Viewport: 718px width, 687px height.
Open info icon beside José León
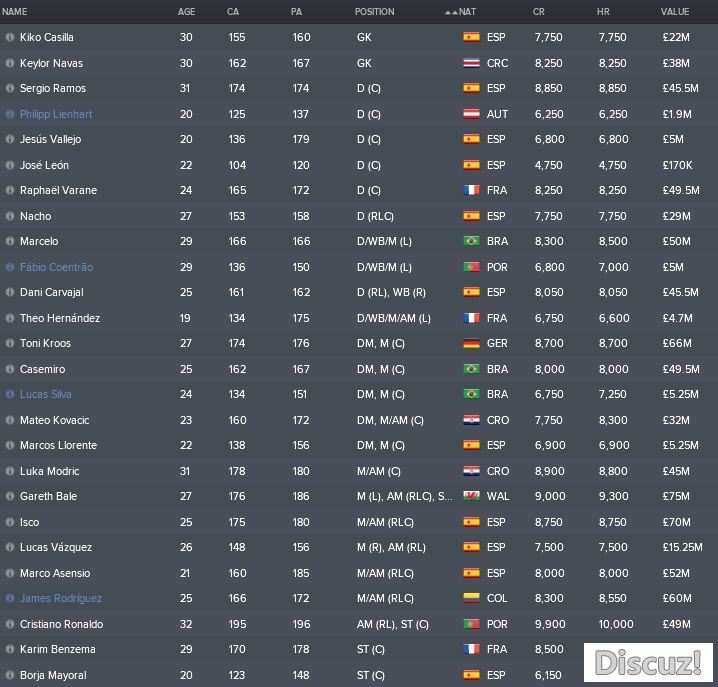coord(10,165)
